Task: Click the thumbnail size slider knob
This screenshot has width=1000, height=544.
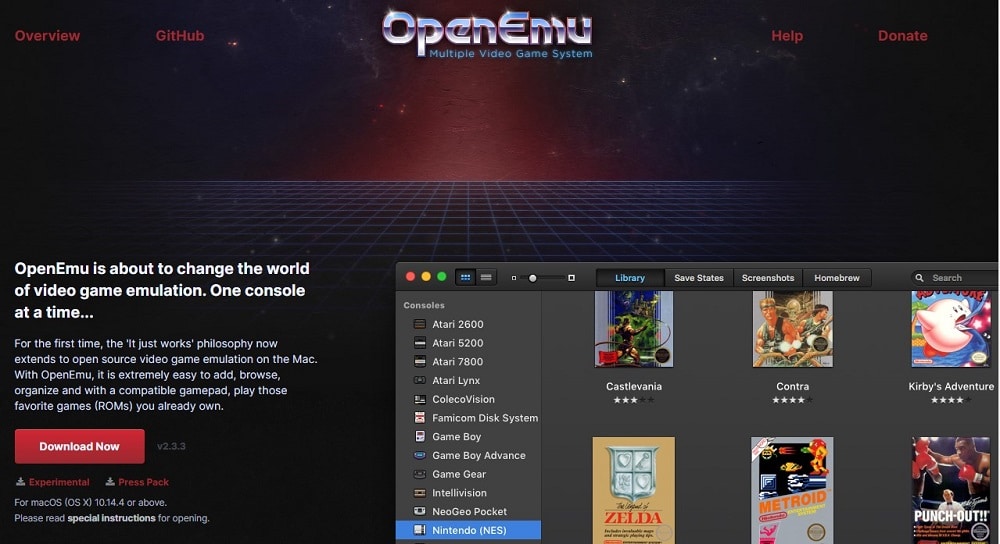Action: click(x=533, y=278)
